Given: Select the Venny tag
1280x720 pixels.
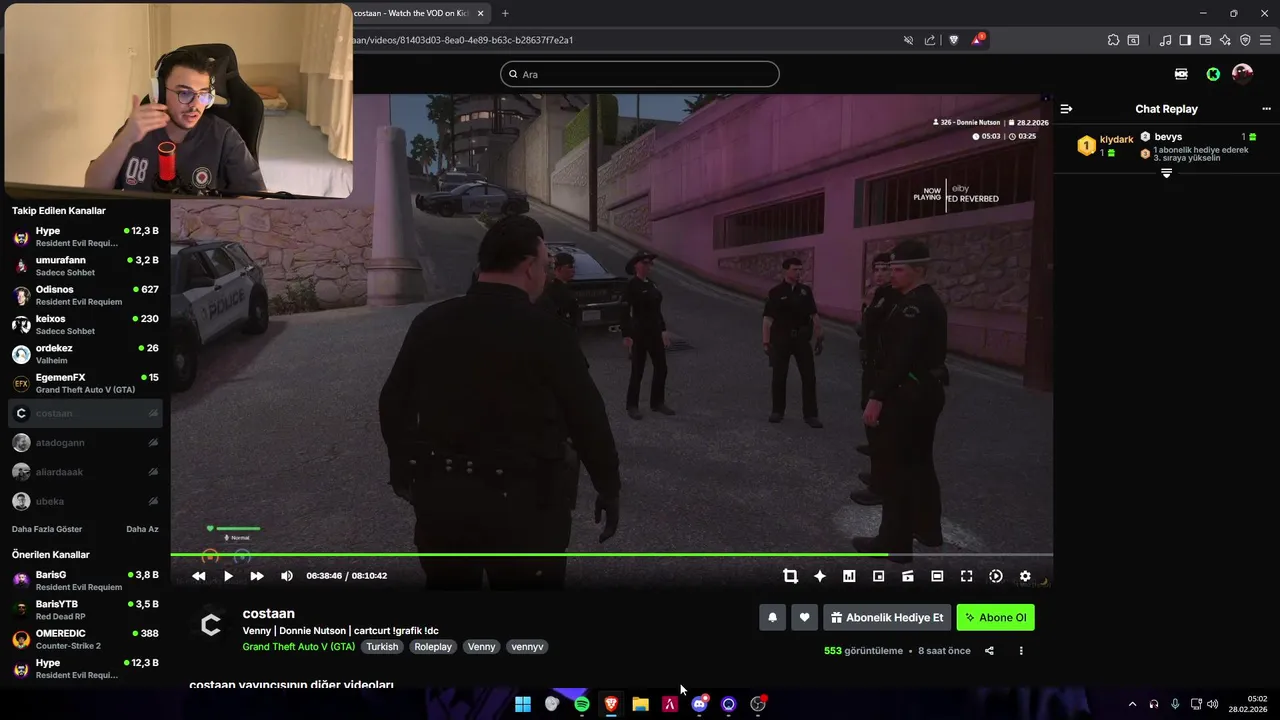Looking at the screenshot, I should [x=481, y=647].
